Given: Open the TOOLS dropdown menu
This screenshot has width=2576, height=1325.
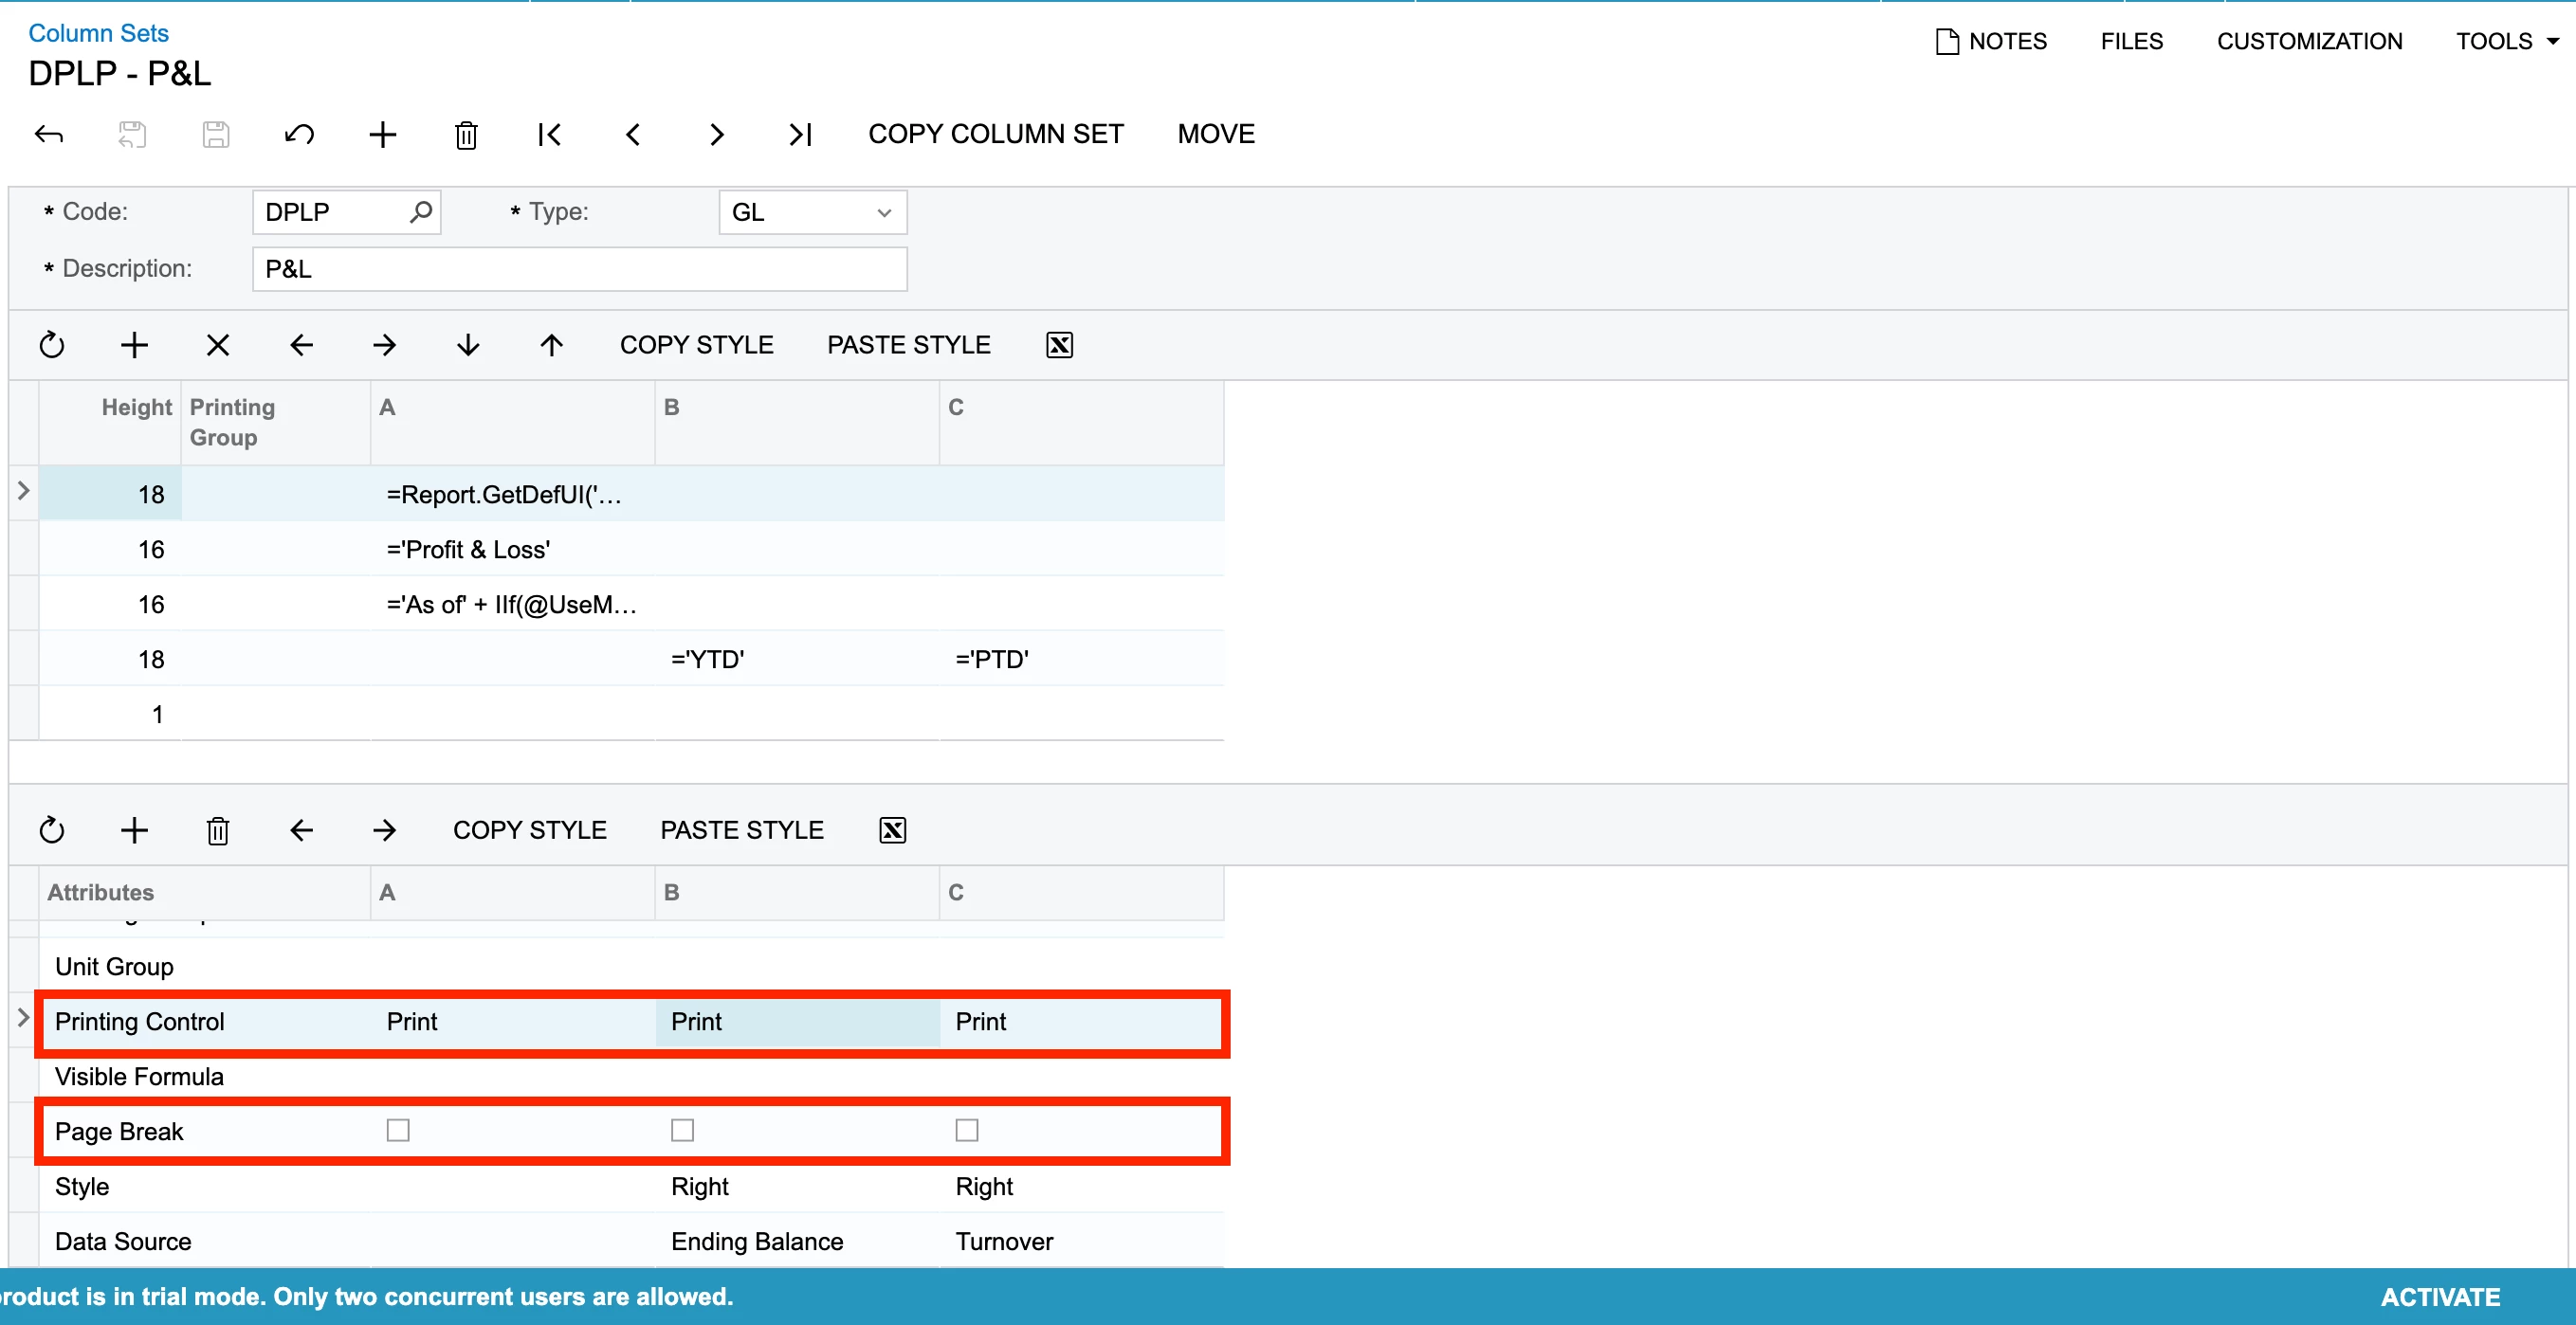Looking at the screenshot, I should point(2507,41).
